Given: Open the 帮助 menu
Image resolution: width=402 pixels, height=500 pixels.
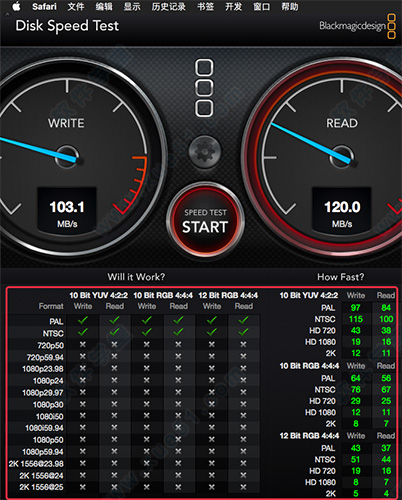Looking at the screenshot, I should click(x=290, y=6).
